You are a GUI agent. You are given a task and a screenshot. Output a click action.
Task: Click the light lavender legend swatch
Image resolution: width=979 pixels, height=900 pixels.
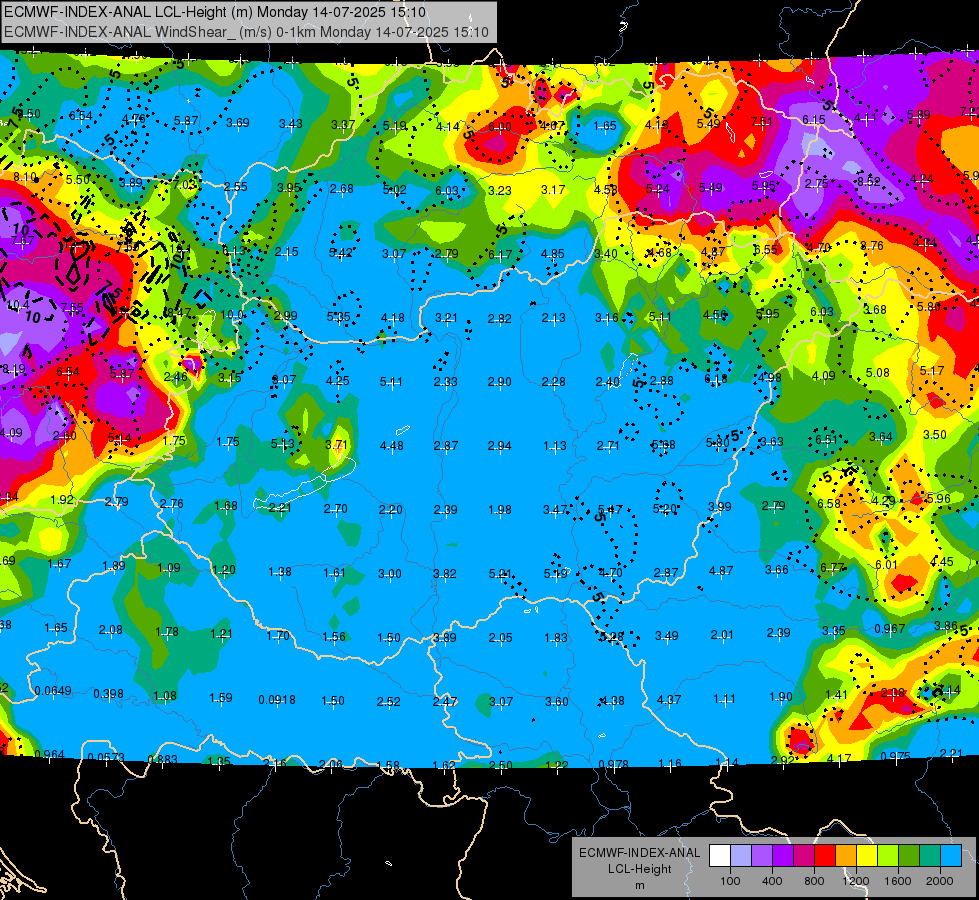741,856
